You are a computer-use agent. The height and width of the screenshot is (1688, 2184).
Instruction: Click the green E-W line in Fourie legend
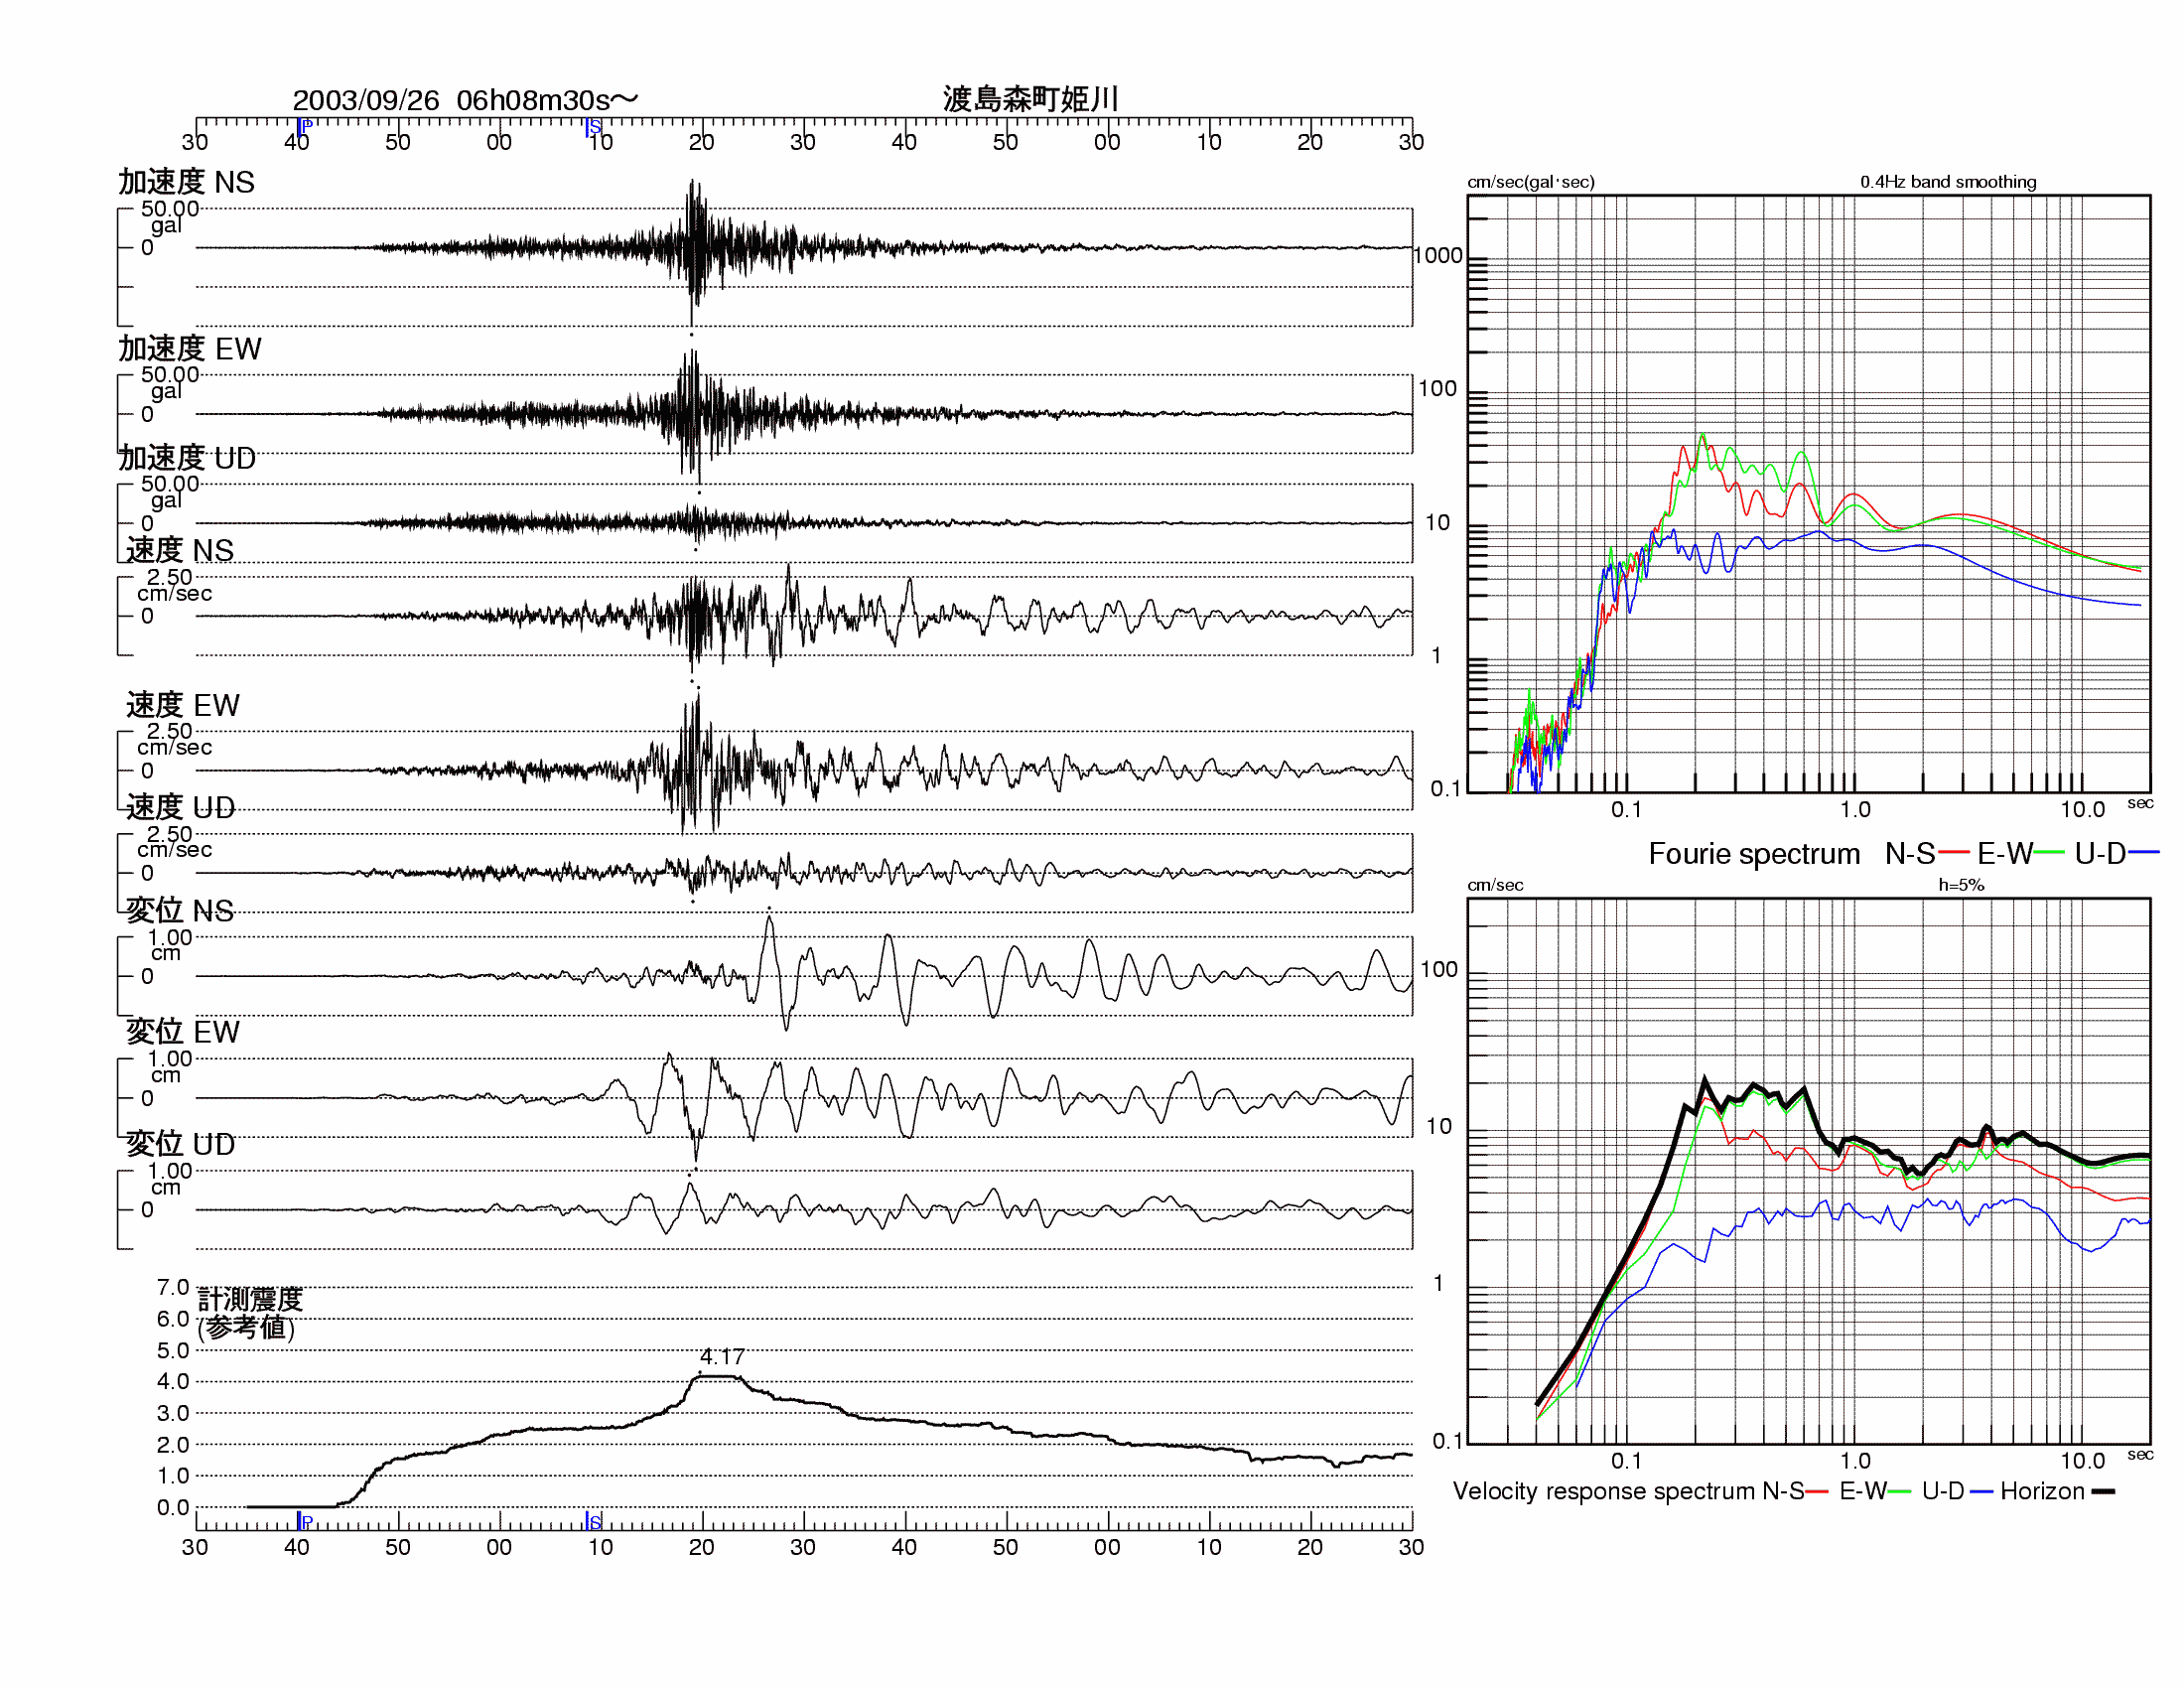[x=2048, y=853]
